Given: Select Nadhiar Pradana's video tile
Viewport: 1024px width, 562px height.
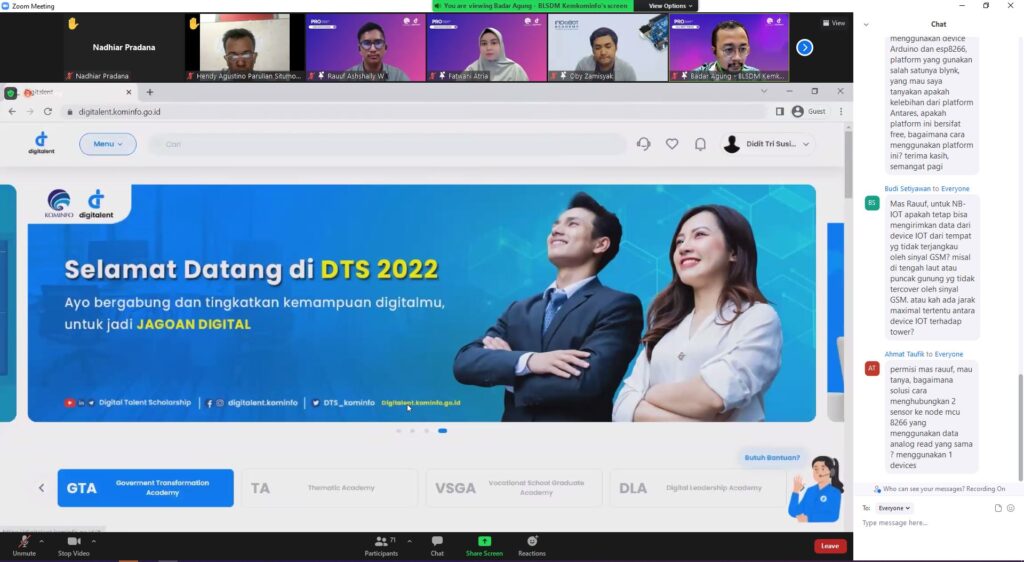Looking at the screenshot, I should pyautogui.click(x=123, y=48).
